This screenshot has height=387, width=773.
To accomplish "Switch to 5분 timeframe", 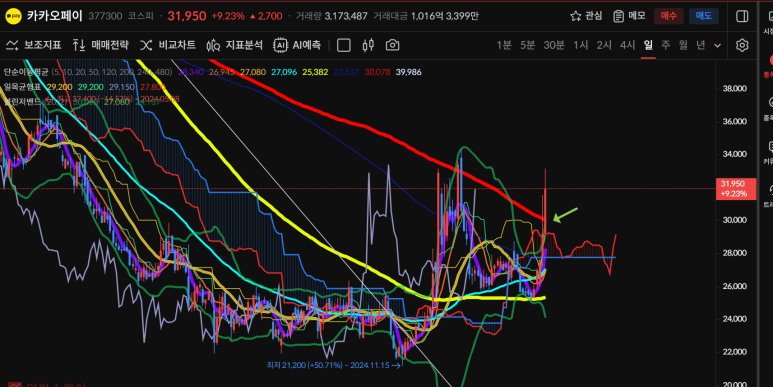I will click(x=527, y=45).
